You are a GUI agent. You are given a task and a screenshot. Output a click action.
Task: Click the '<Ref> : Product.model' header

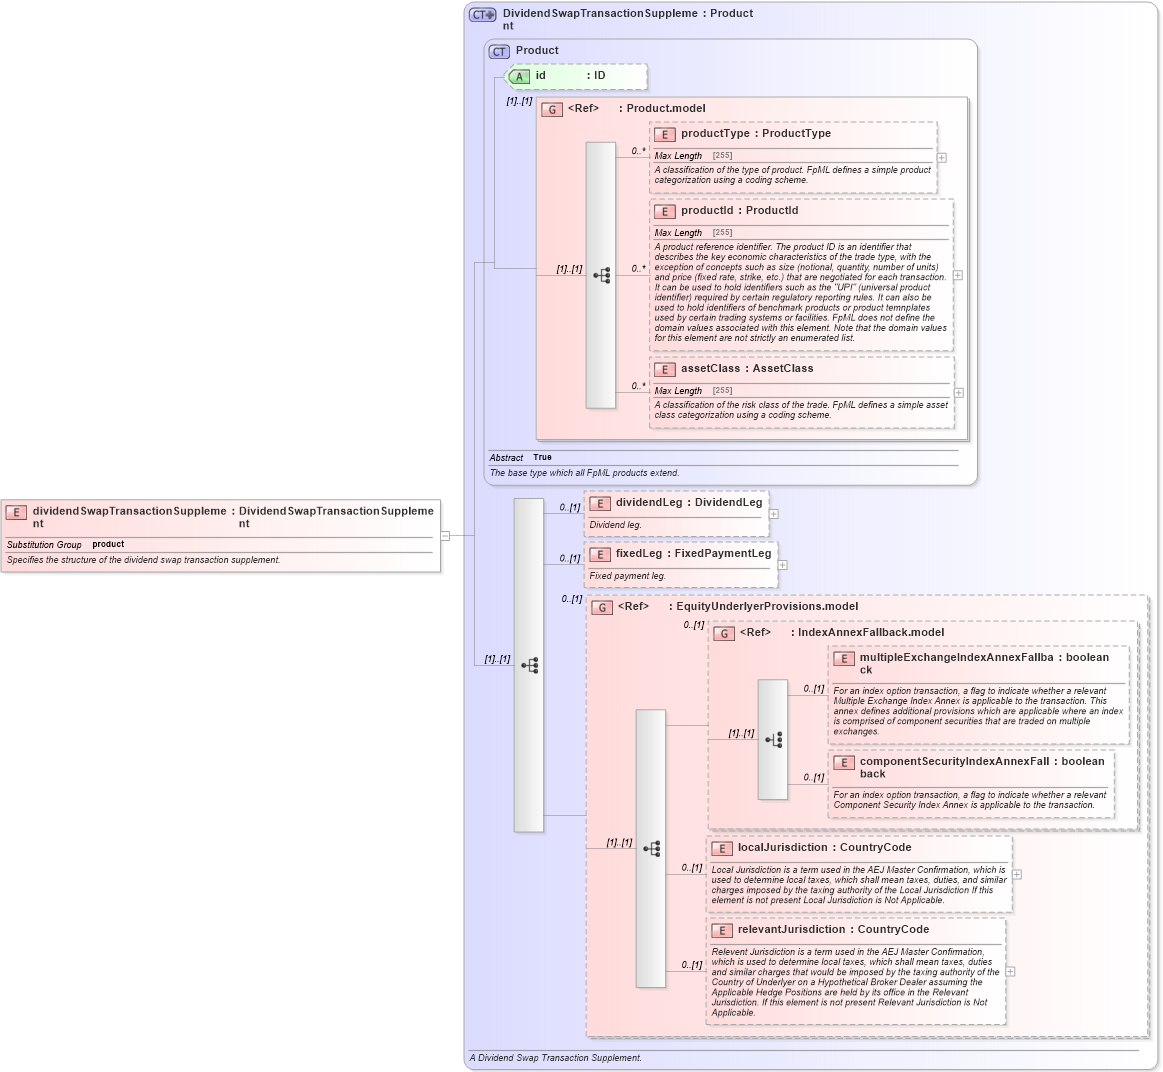[636, 108]
